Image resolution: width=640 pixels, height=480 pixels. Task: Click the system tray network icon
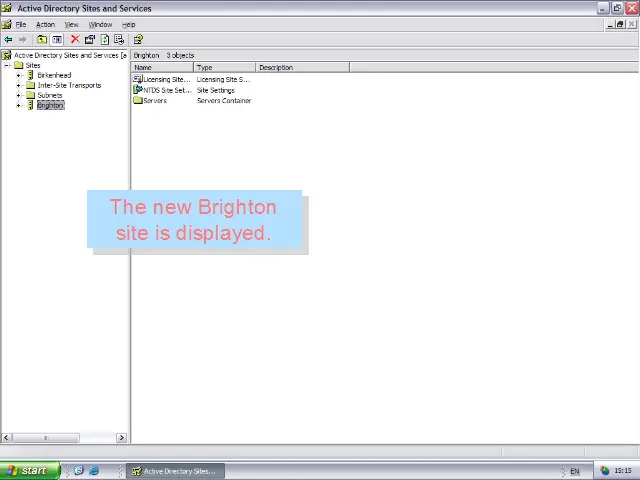click(604, 471)
